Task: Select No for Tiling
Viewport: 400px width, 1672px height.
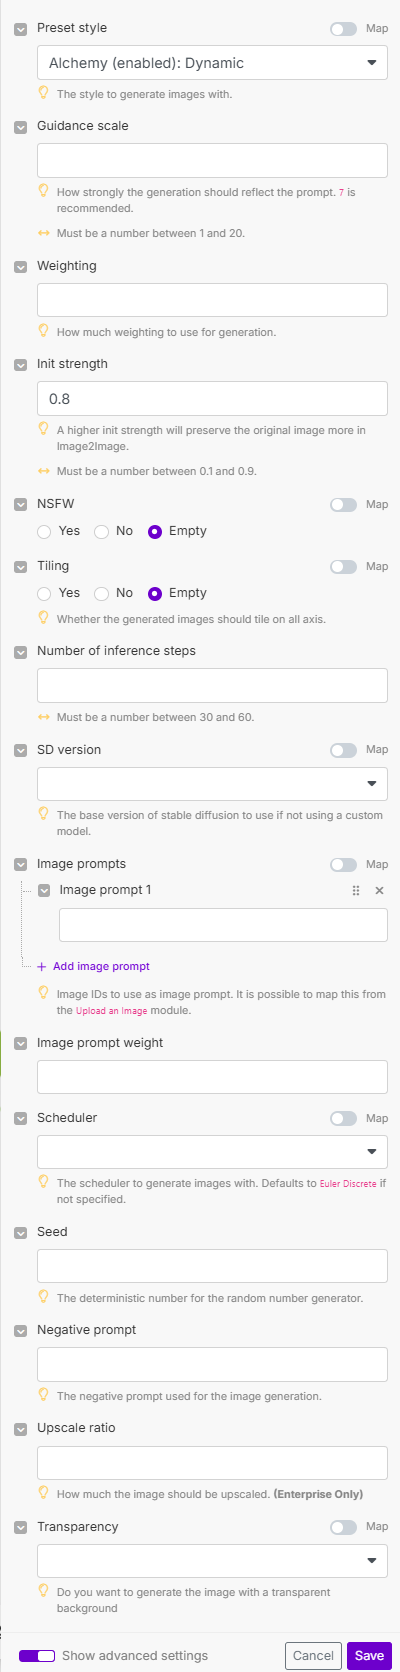Action: (101, 593)
